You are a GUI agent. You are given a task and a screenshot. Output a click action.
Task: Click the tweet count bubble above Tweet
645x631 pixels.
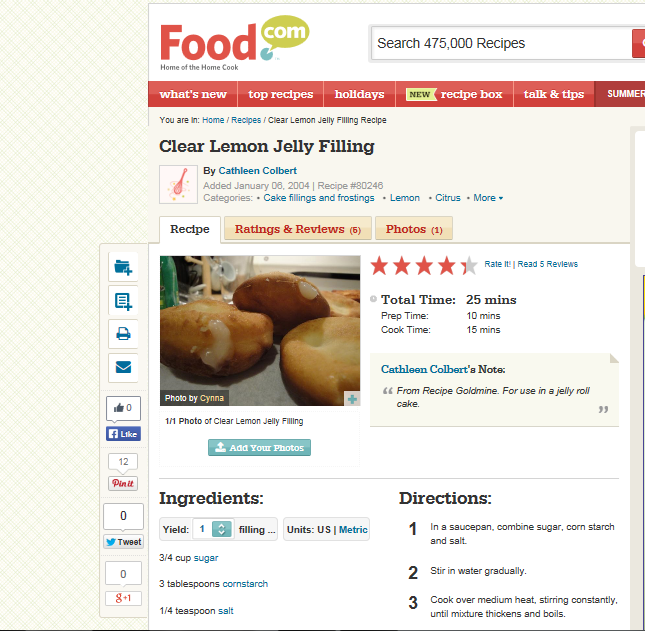pos(123,516)
